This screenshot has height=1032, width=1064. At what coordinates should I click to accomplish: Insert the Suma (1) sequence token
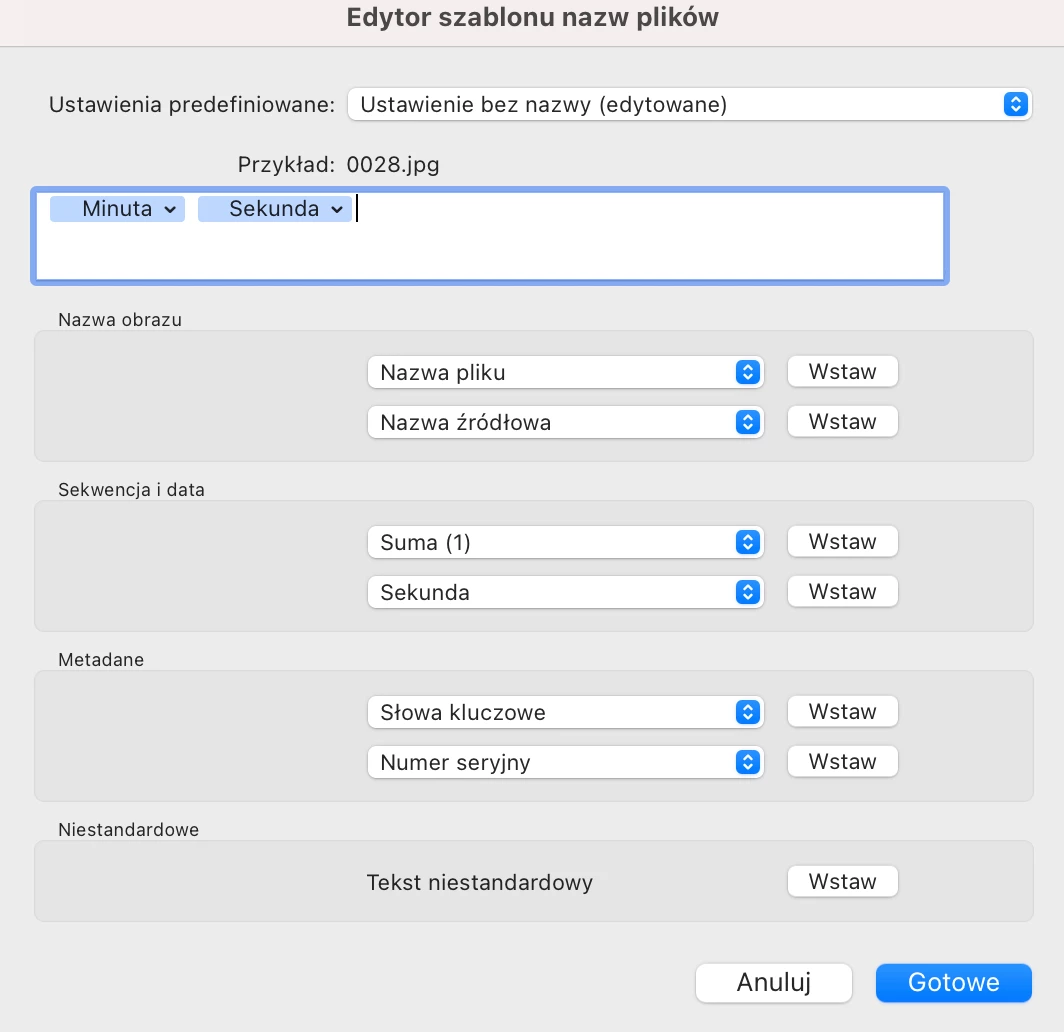coord(842,542)
